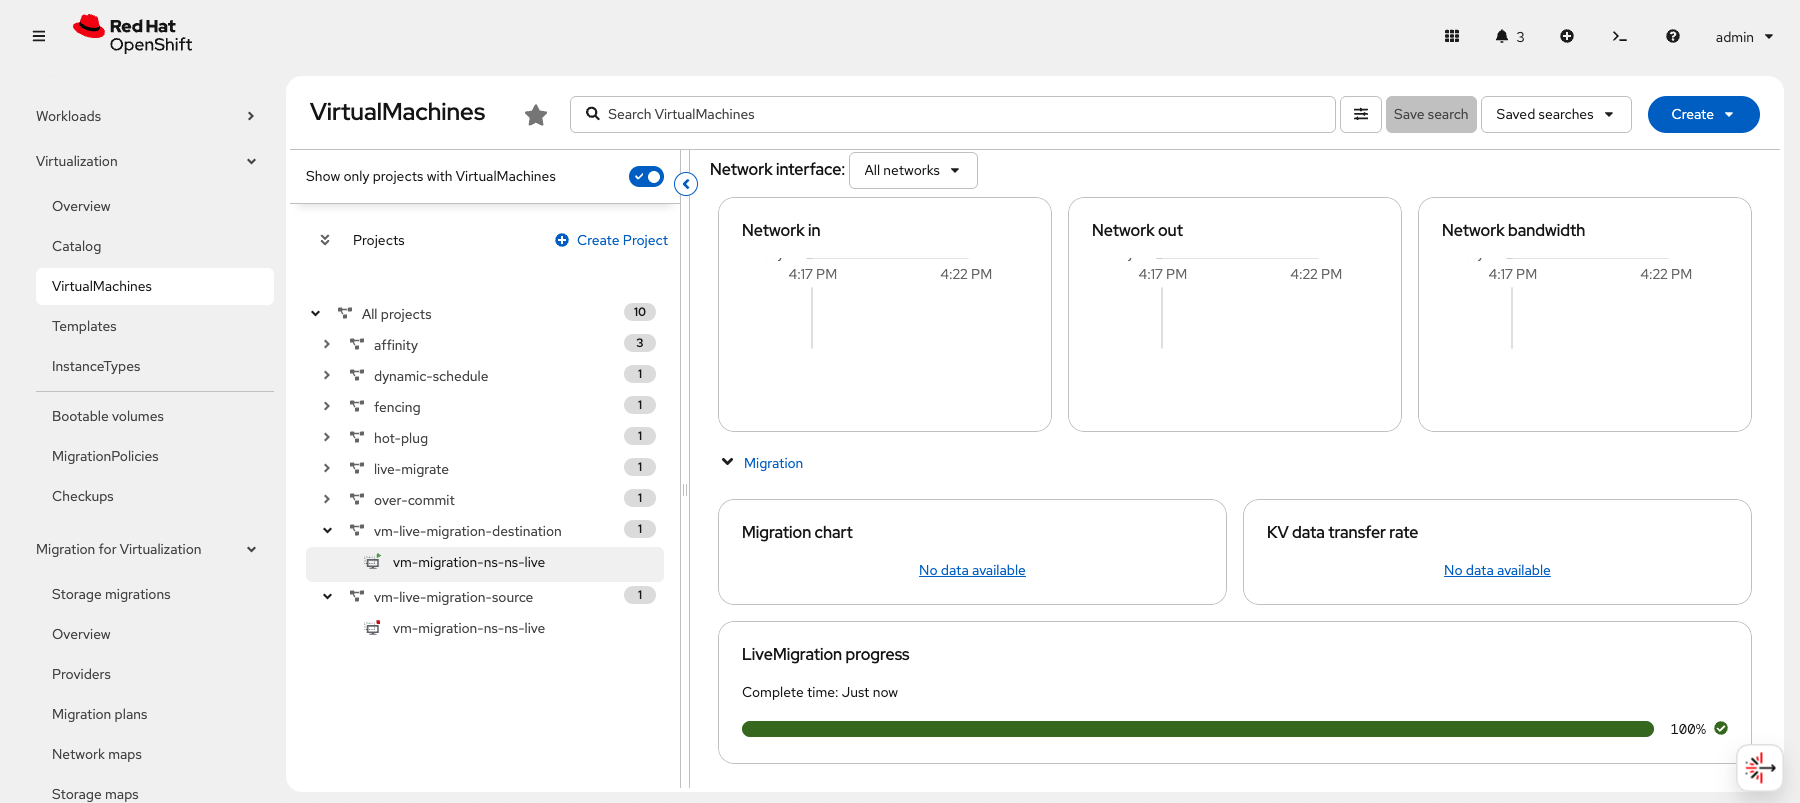Open the notifications bell
Viewport: 1800px width, 803px height.
click(x=1502, y=36)
